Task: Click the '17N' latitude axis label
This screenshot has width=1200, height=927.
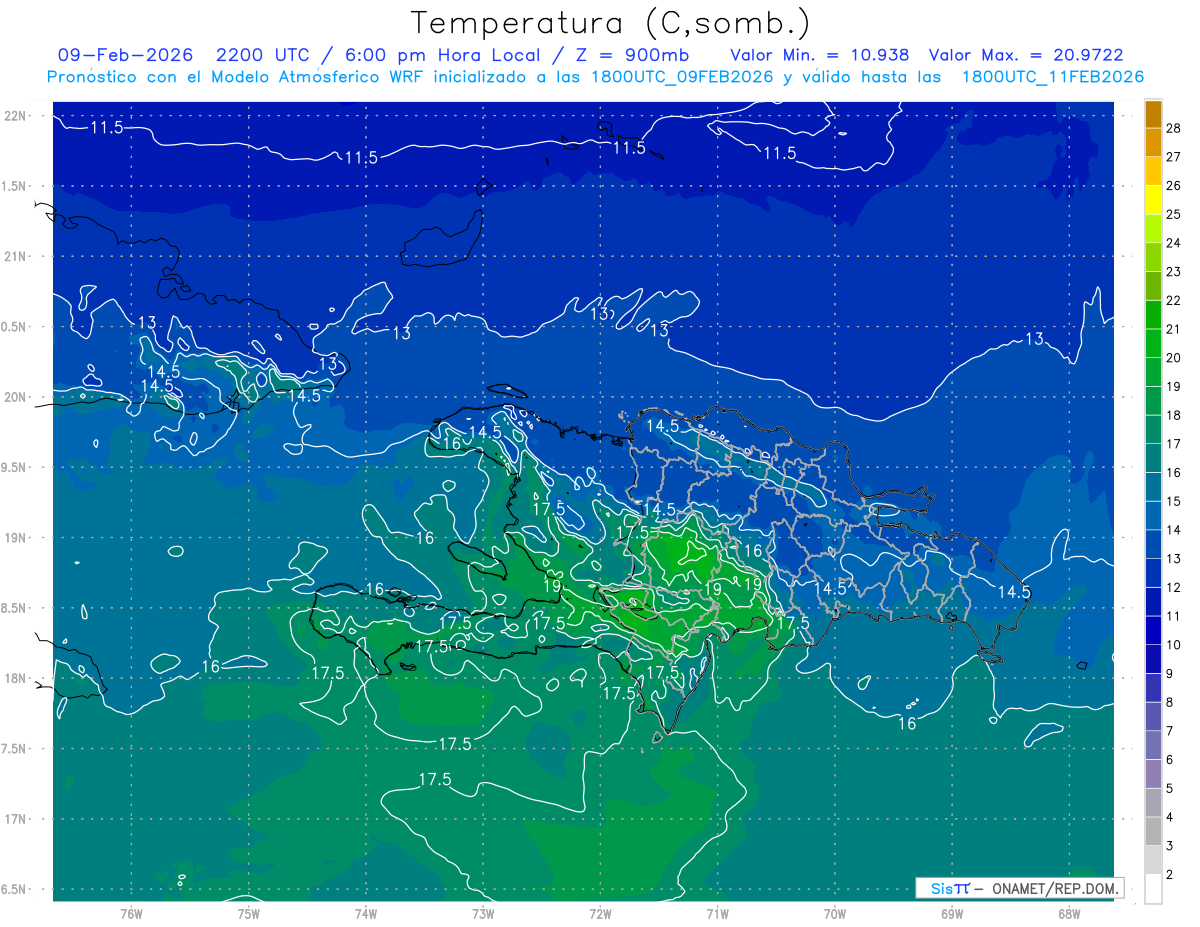Action: [x=15, y=819]
